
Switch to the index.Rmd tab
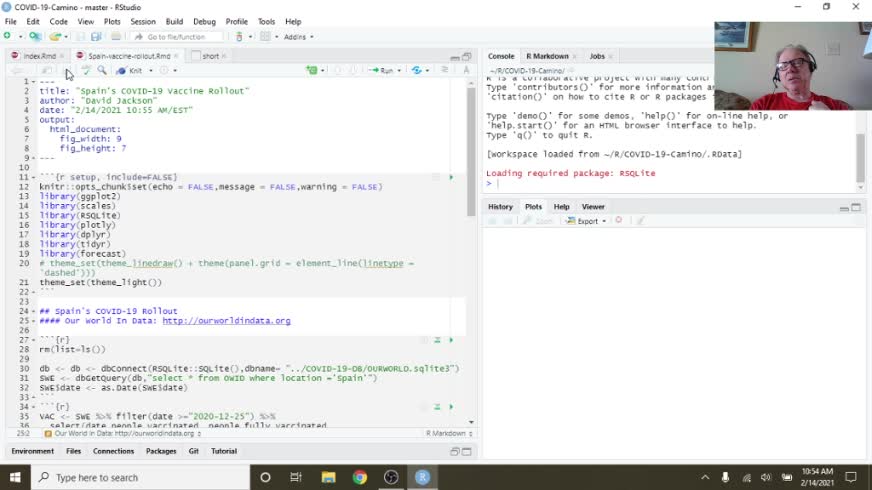click(39, 56)
